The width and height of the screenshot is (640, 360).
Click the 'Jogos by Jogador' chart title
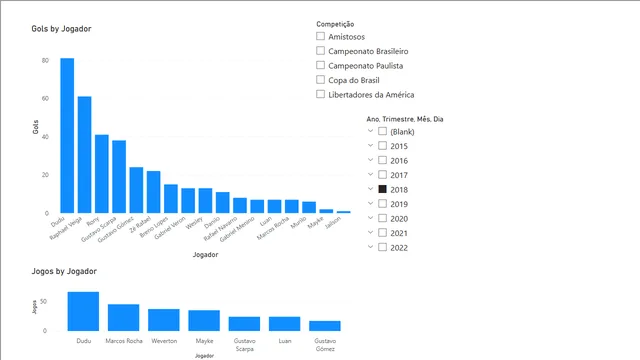click(x=64, y=271)
